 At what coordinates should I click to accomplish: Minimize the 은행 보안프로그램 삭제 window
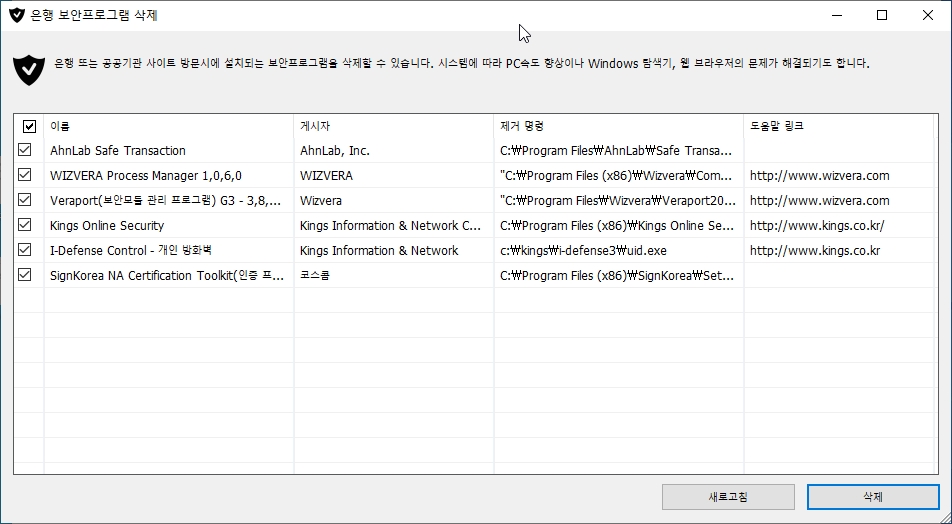click(837, 15)
